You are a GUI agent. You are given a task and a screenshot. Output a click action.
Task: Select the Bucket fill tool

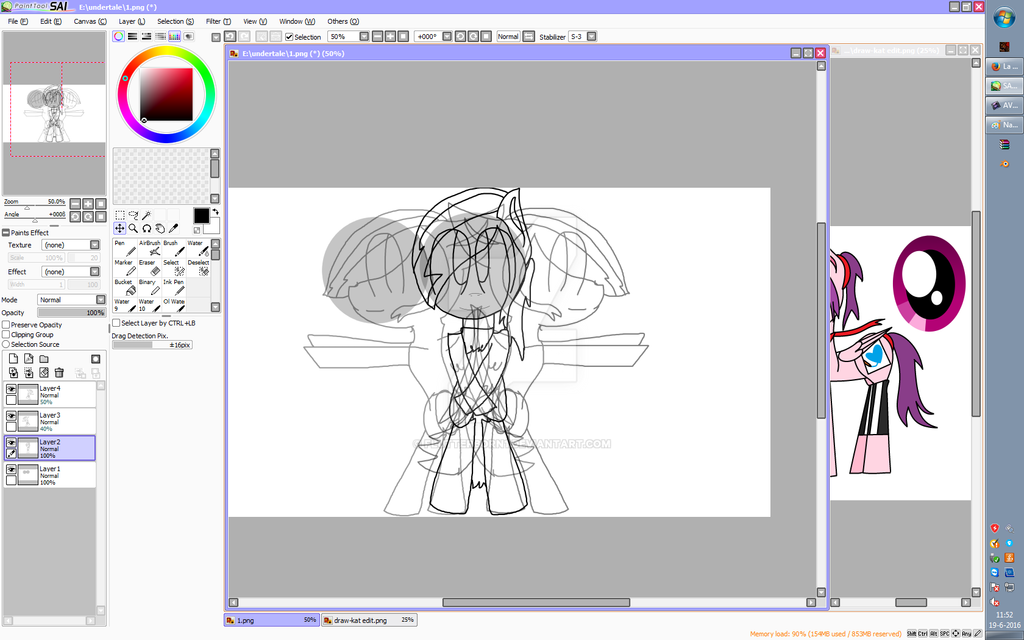click(125, 287)
